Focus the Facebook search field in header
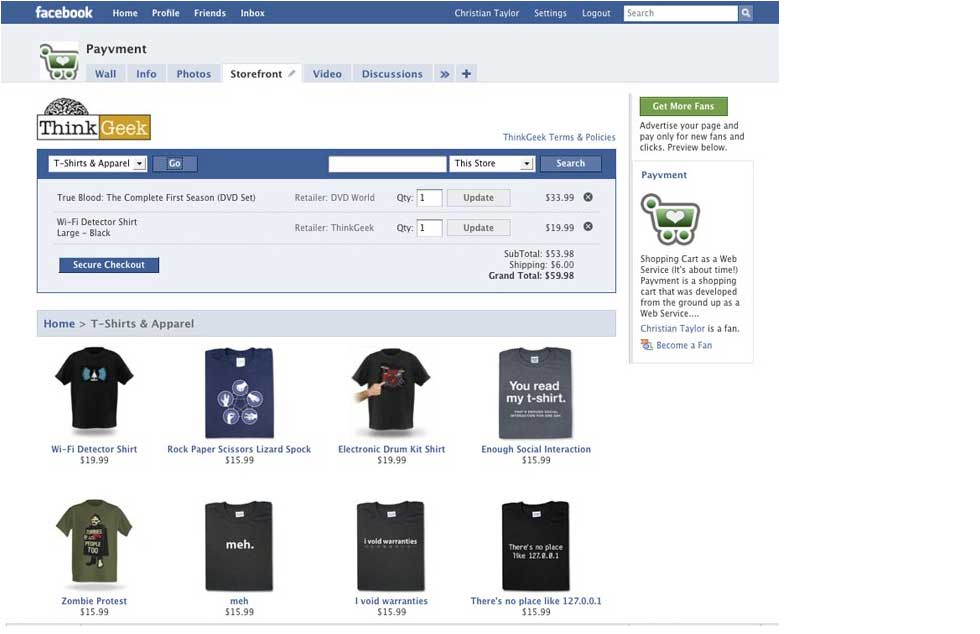Screen dimensions: 980x634 [x=681, y=13]
